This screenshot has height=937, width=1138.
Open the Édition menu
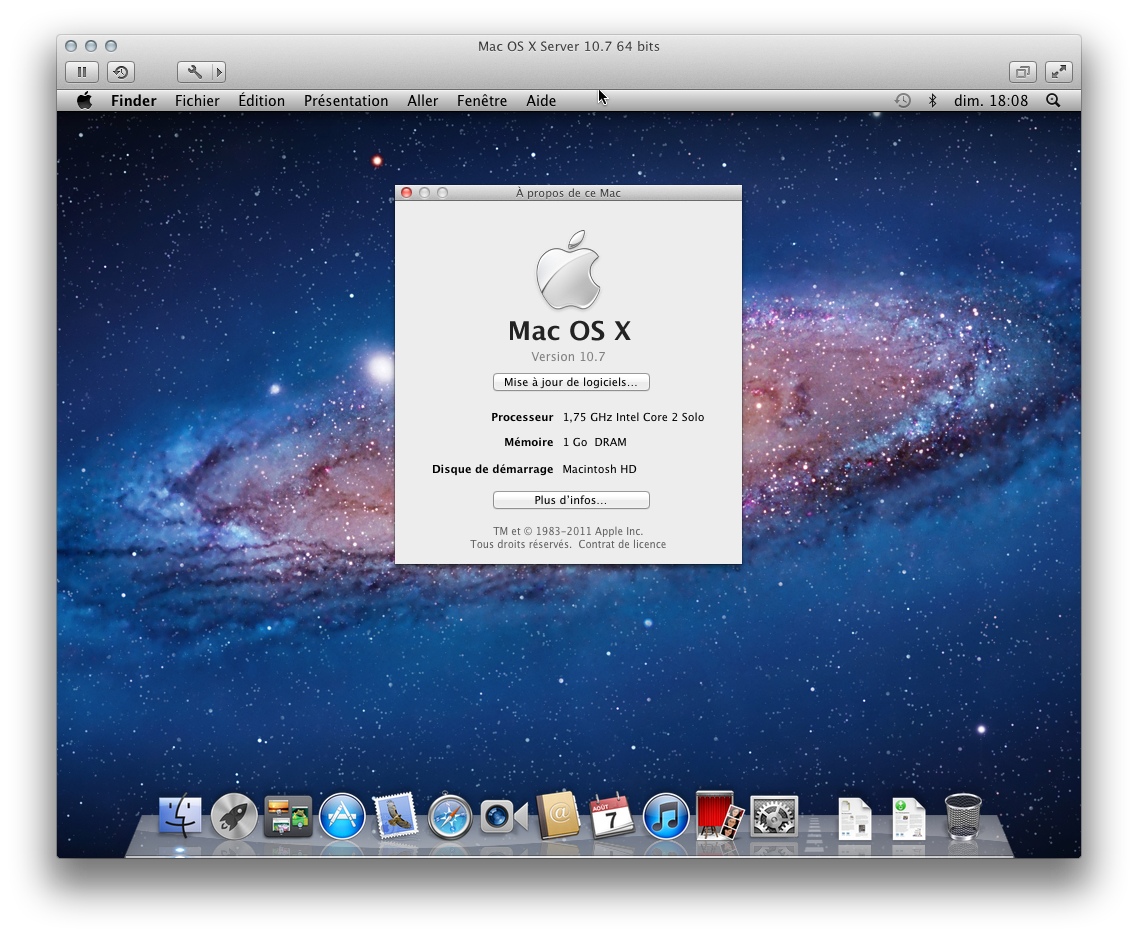pyautogui.click(x=261, y=101)
